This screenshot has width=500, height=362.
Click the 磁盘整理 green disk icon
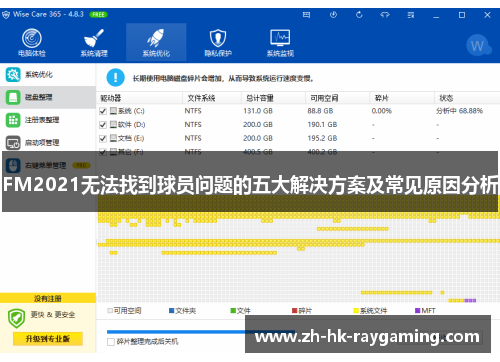coord(13,97)
